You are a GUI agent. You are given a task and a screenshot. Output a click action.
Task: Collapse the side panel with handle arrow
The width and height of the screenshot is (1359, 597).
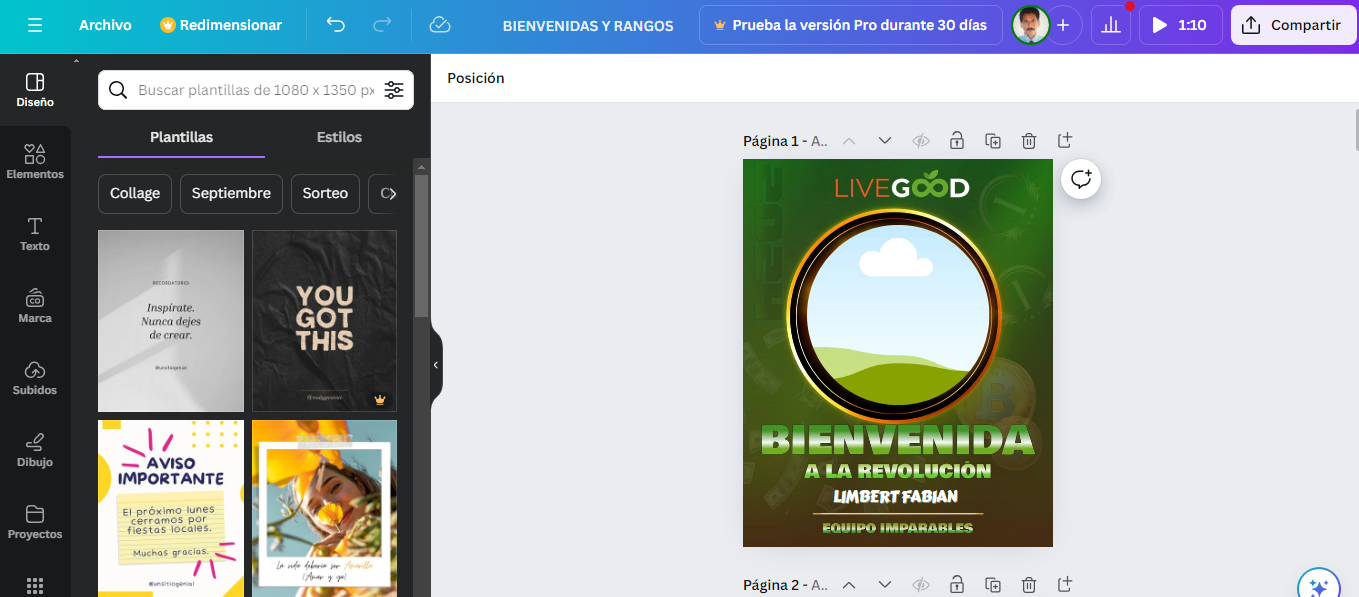point(436,365)
